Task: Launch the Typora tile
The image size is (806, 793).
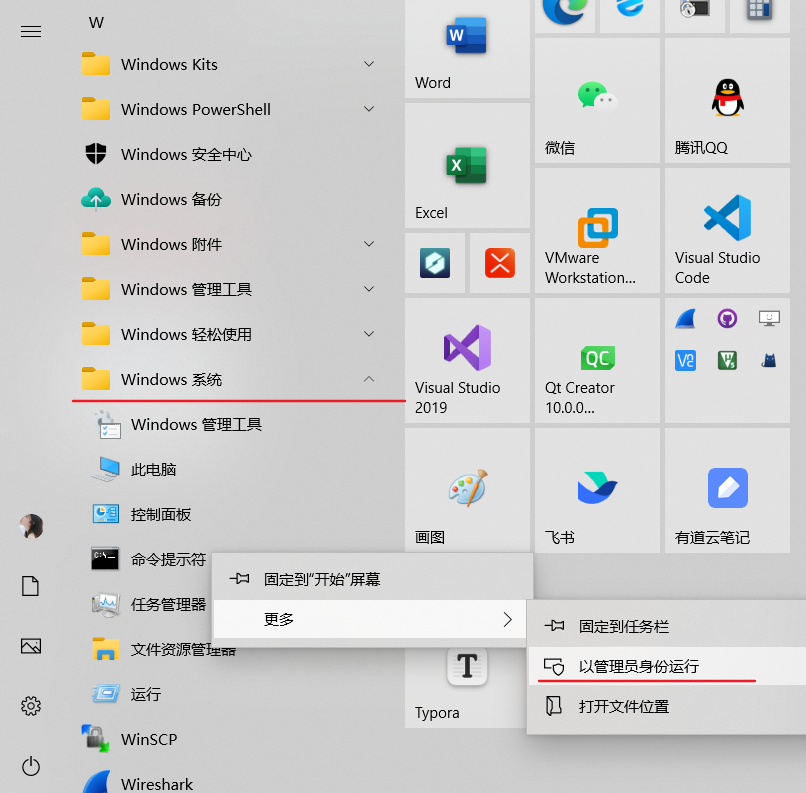Action: point(465,687)
